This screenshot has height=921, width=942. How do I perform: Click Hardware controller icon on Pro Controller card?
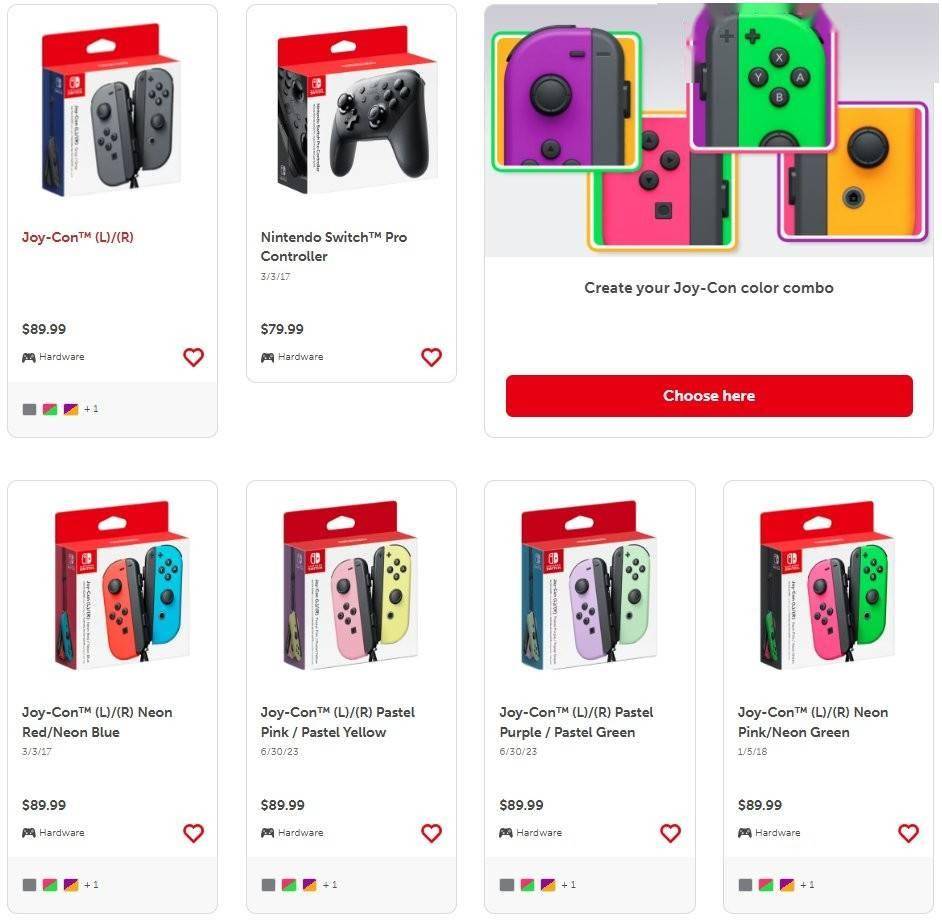[x=267, y=357]
